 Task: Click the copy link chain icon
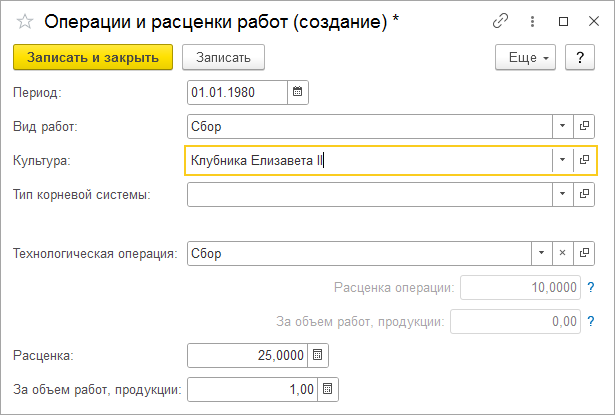[501, 21]
